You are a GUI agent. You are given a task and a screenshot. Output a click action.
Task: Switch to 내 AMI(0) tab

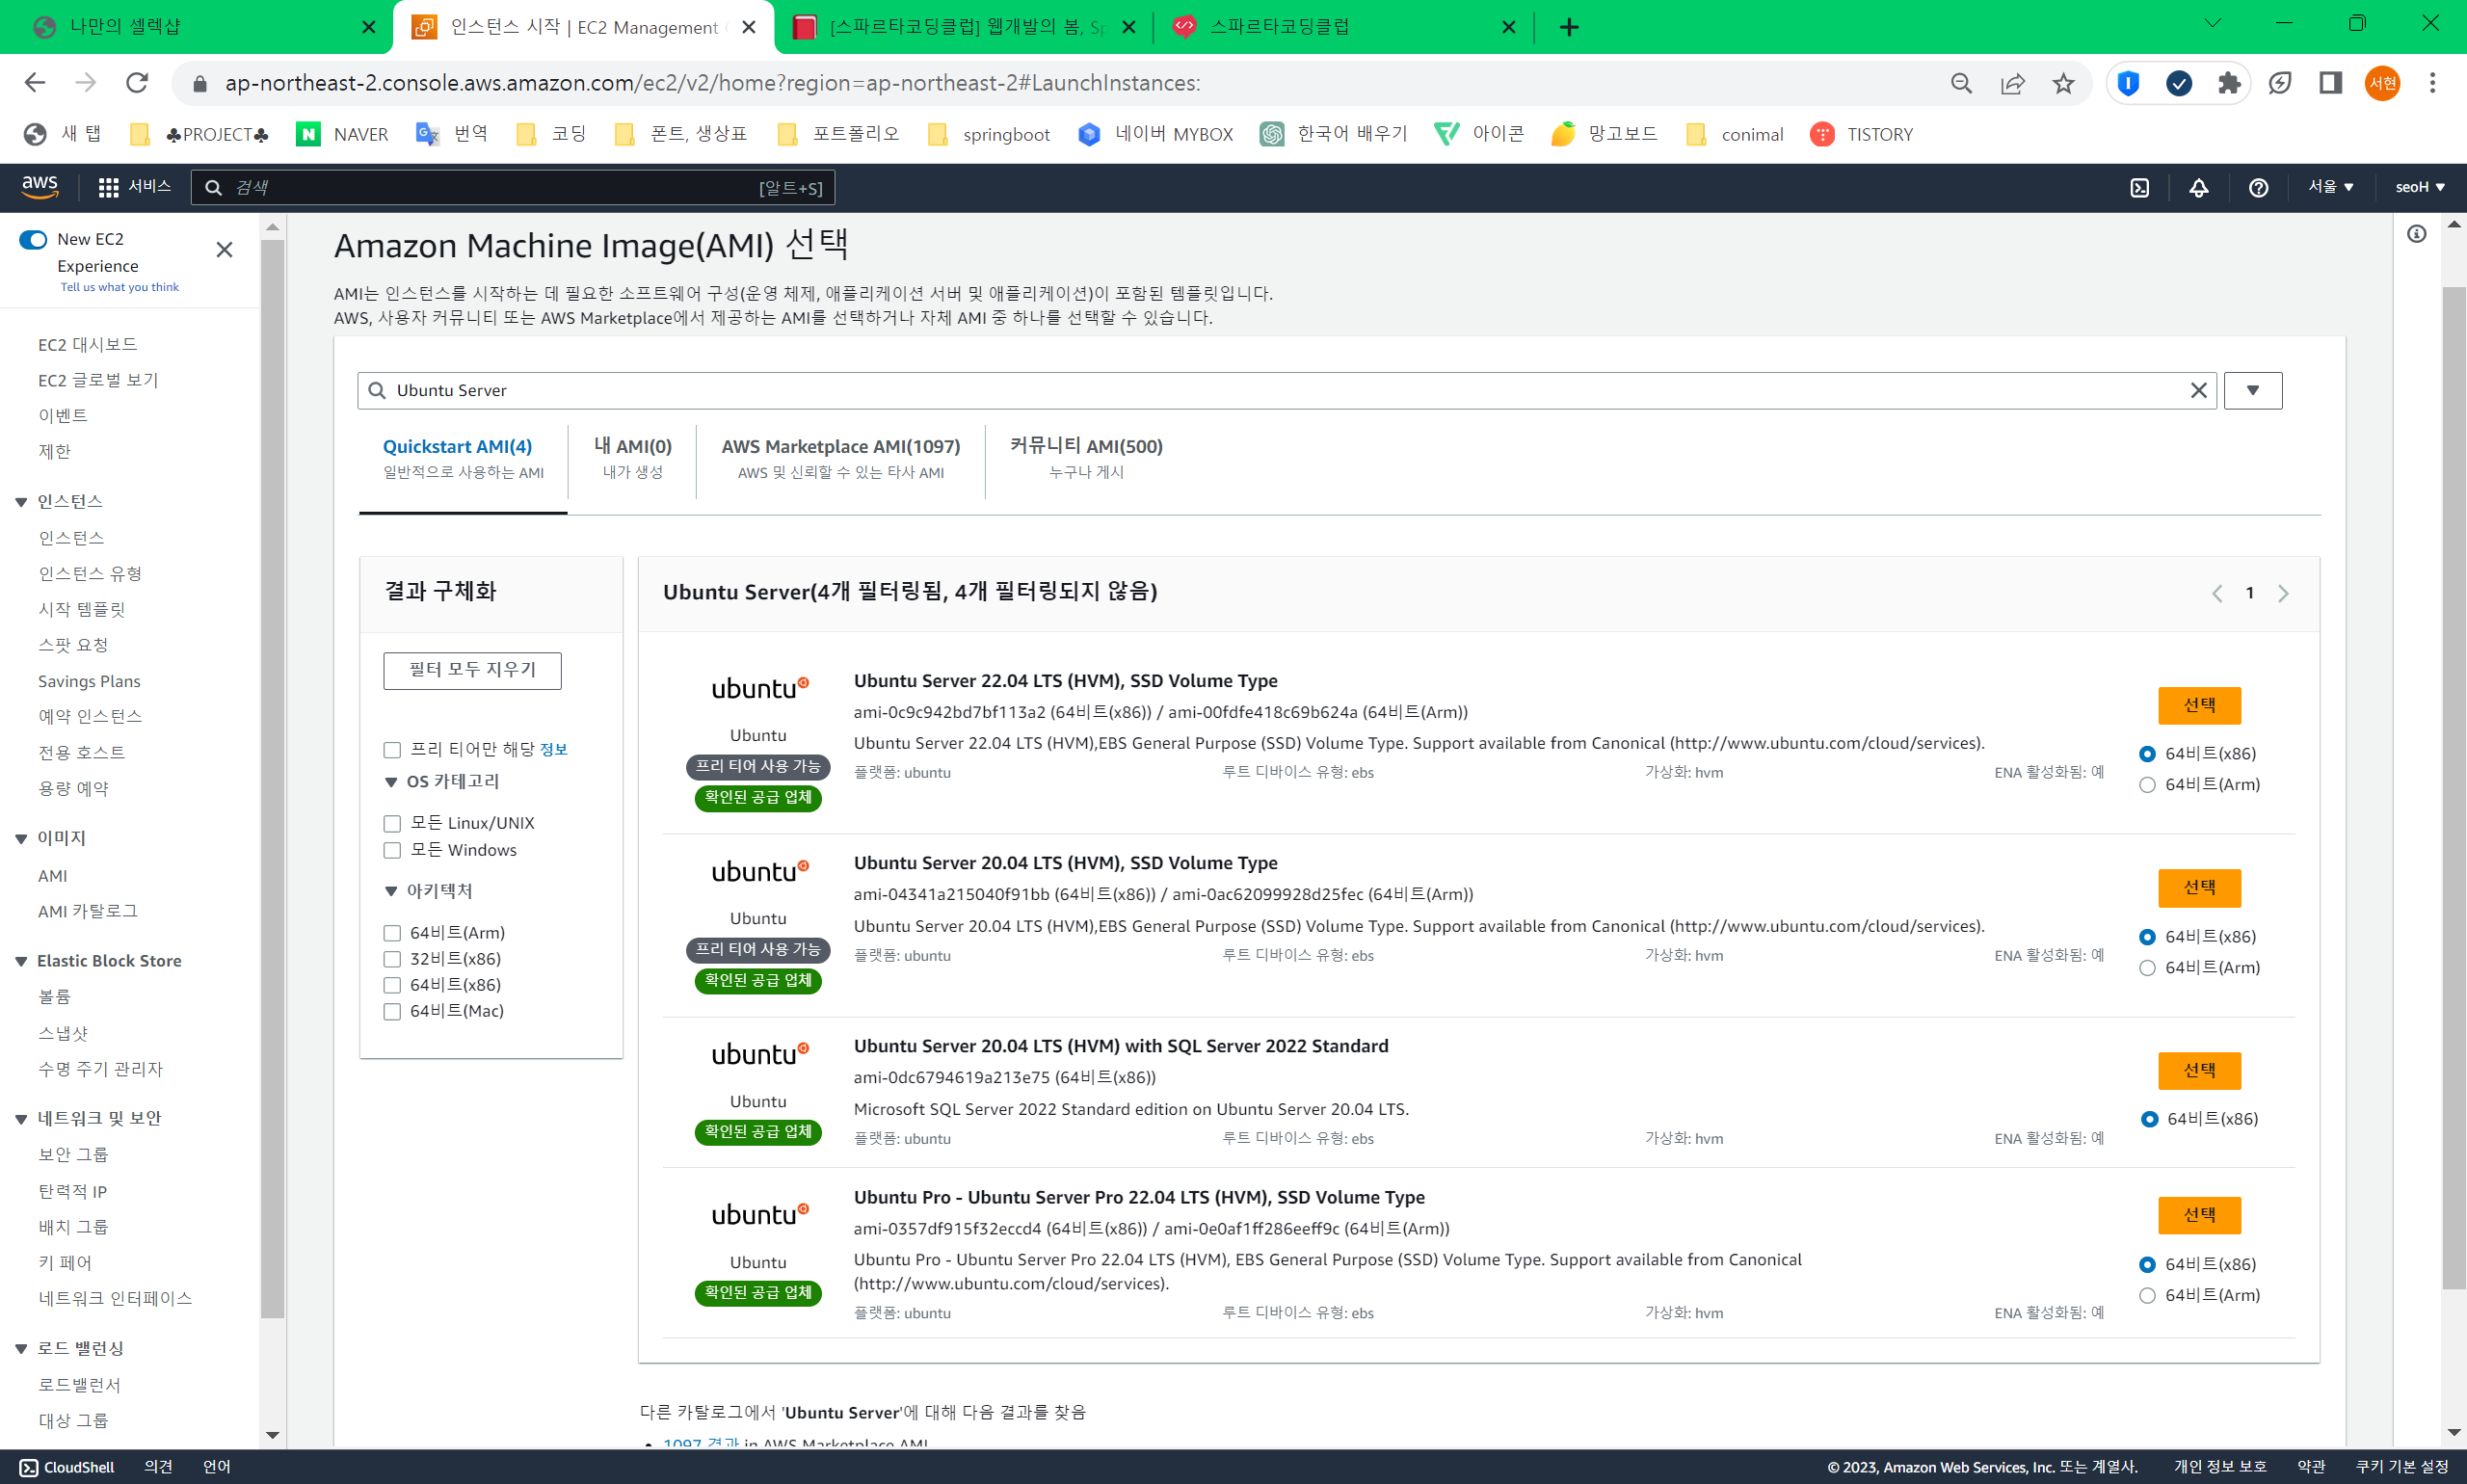coord(632,458)
